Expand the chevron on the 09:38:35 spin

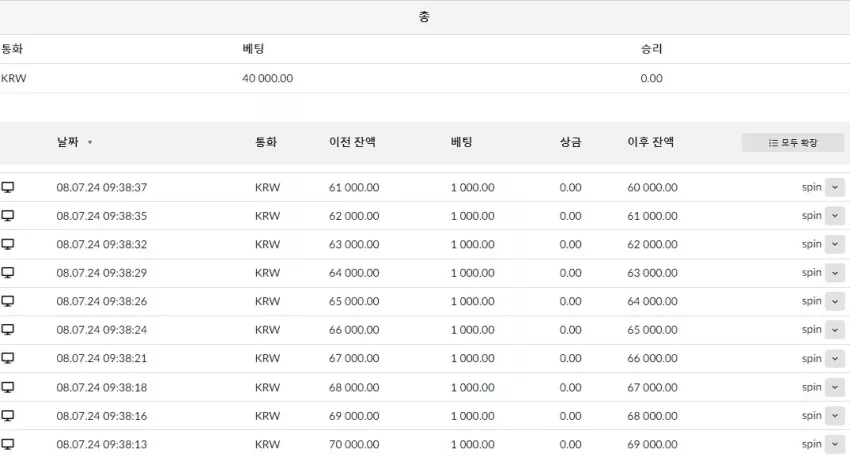click(x=835, y=216)
